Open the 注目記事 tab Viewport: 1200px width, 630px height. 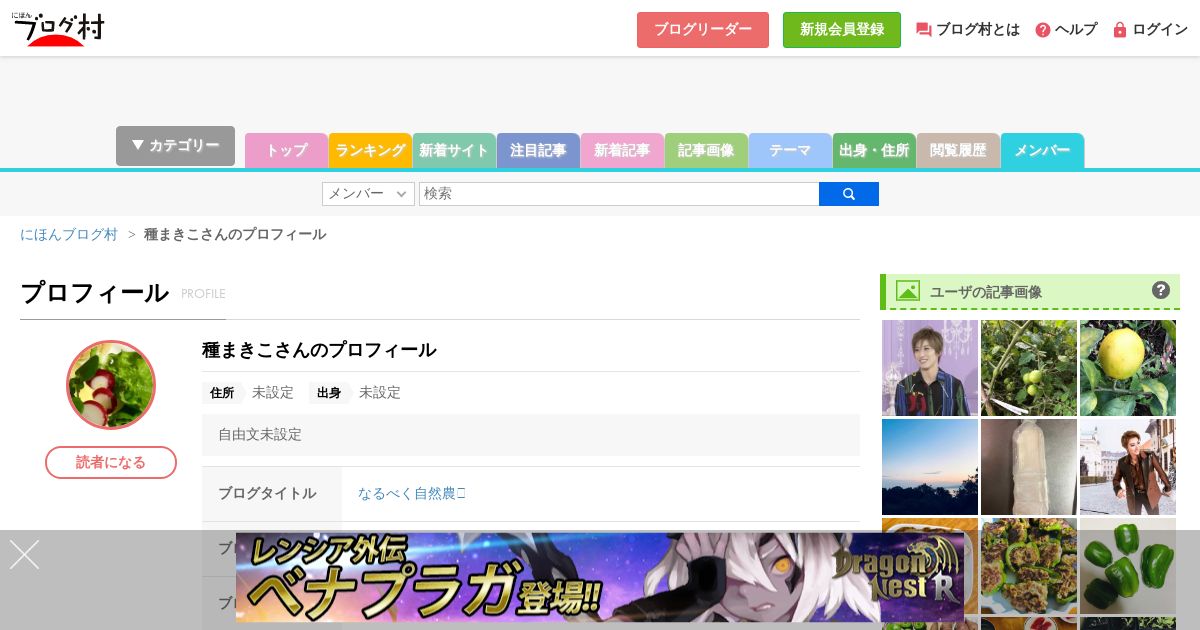pos(538,151)
